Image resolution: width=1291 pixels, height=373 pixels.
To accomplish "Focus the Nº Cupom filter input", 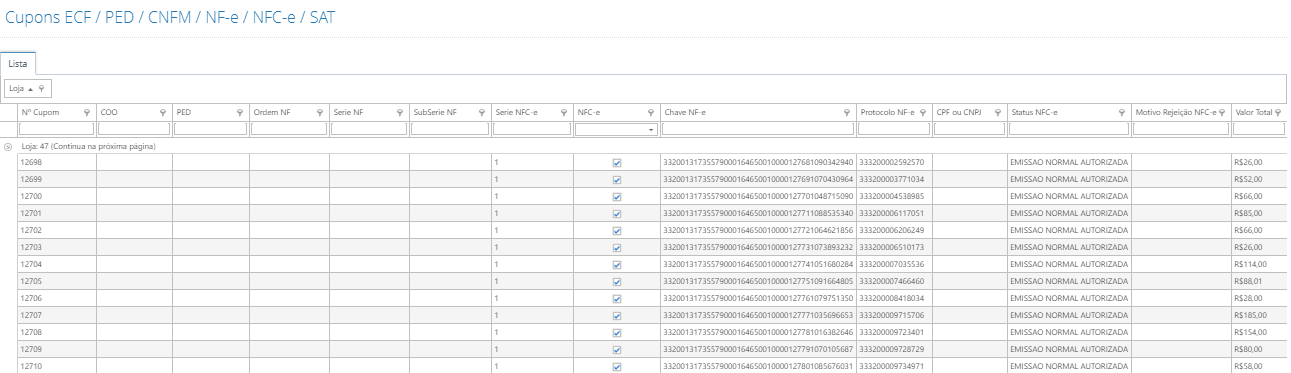I will point(56,129).
